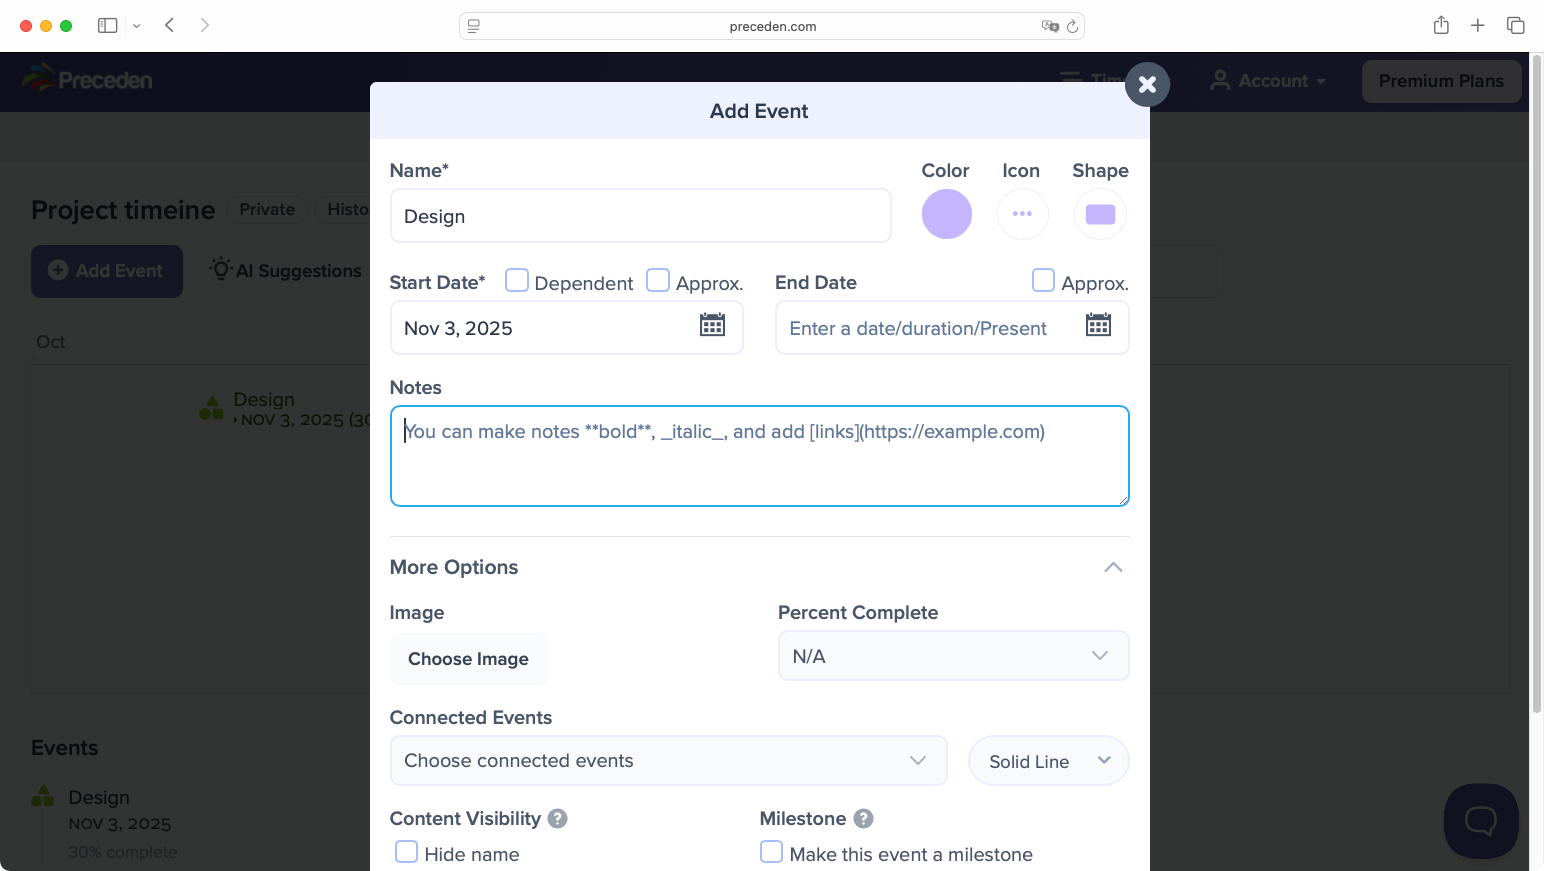Open the event icon picker
The height and width of the screenshot is (871, 1544).
1022,214
